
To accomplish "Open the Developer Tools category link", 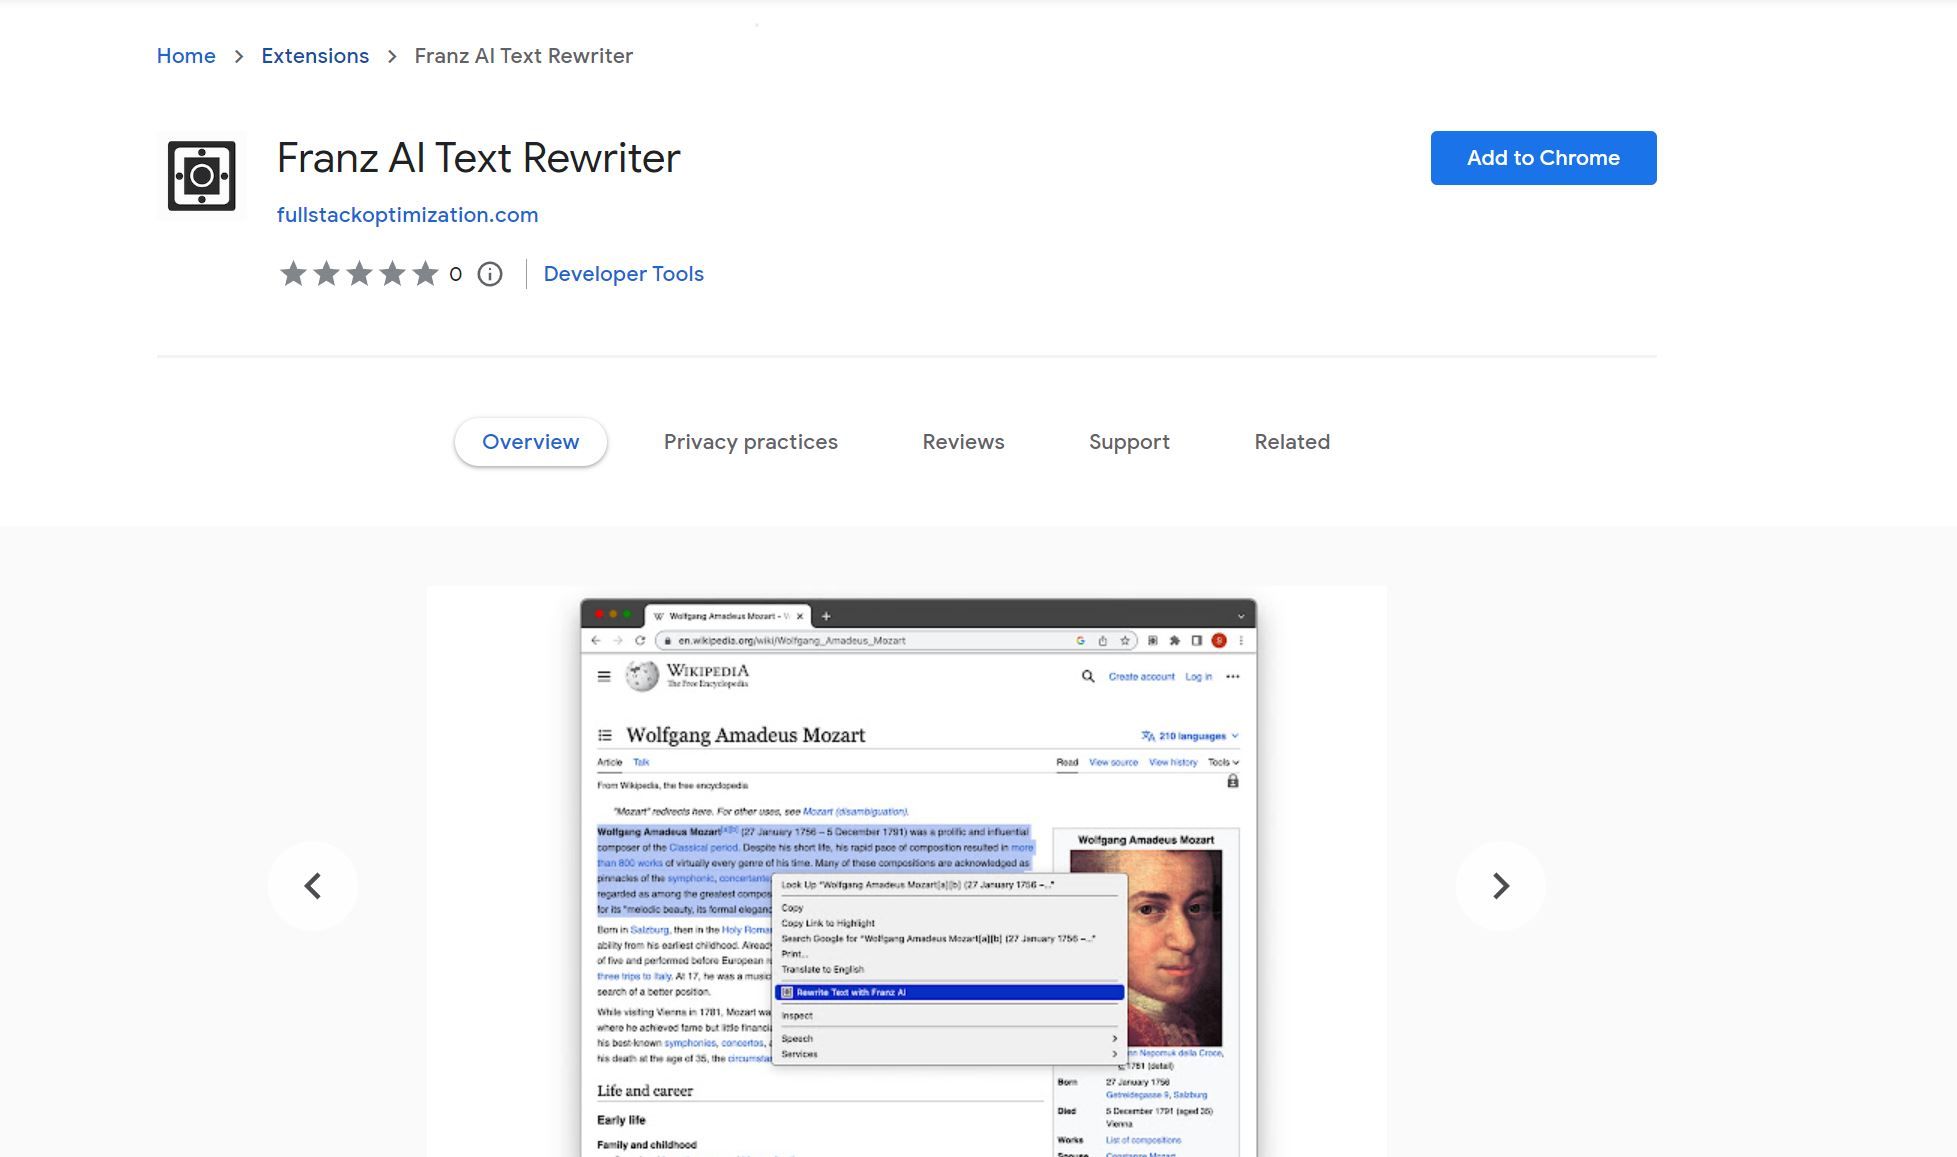I will click(x=623, y=274).
